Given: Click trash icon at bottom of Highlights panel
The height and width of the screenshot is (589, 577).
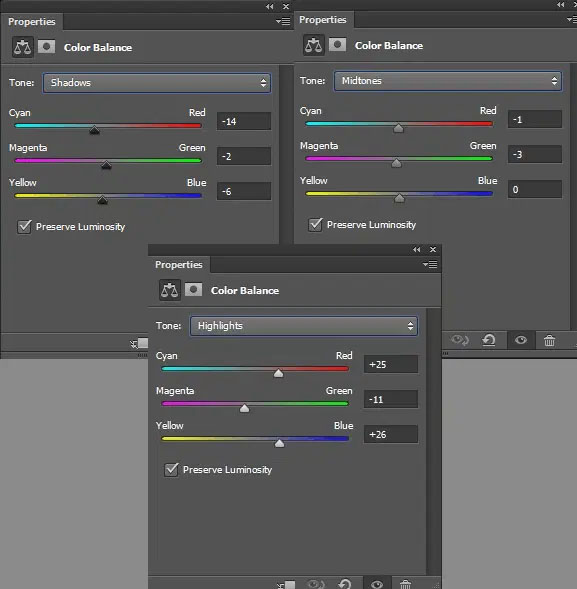Looking at the screenshot, I should click(x=405, y=584).
